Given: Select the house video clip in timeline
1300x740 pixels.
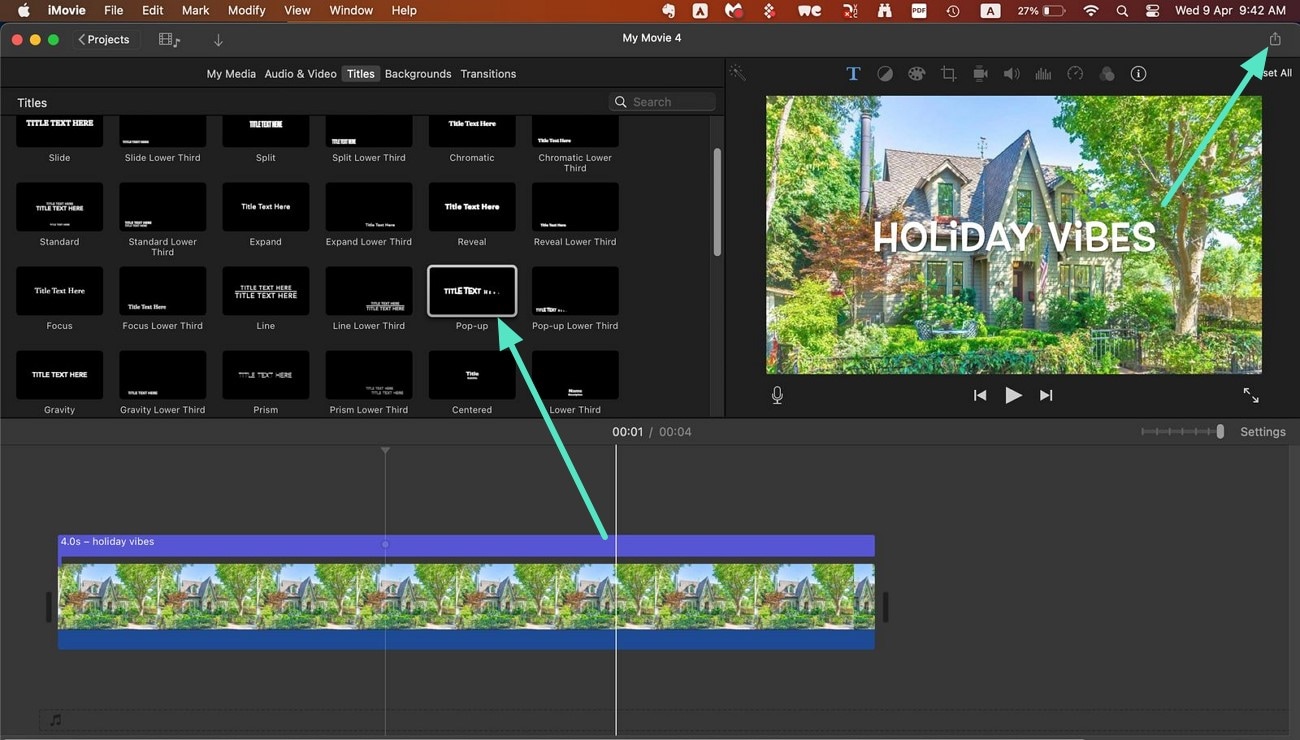Looking at the screenshot, I should point(466,605).
